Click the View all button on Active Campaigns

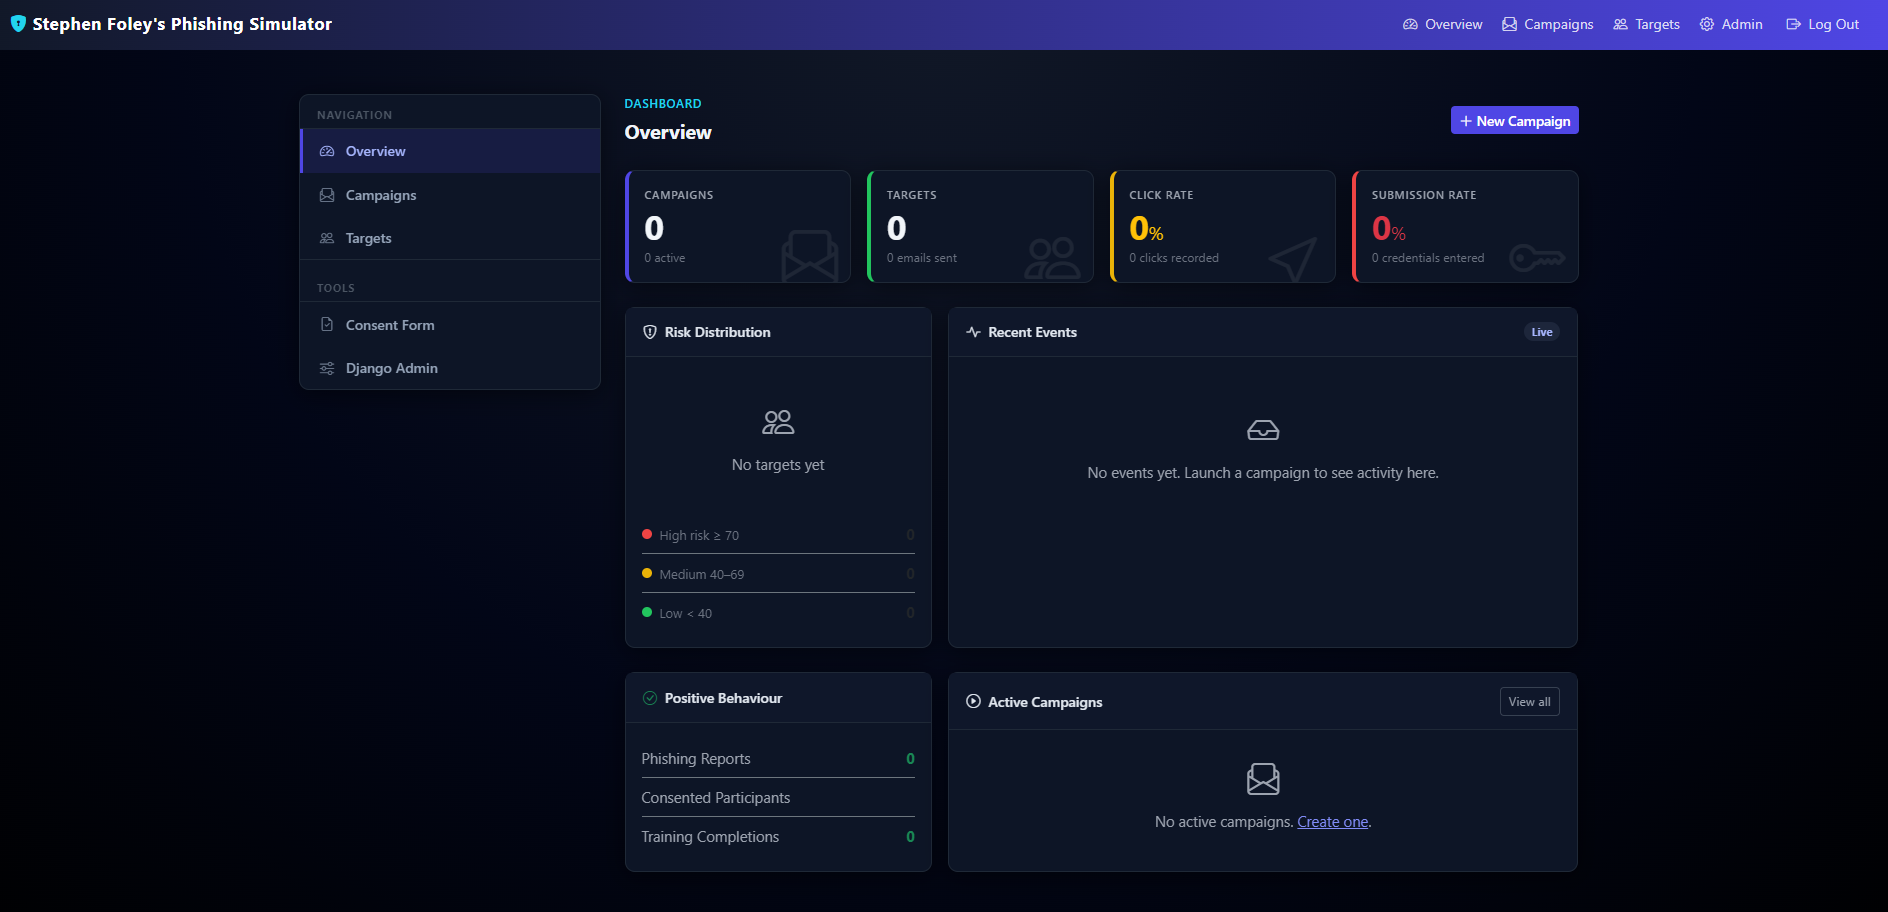click(x=1529, y=701)
